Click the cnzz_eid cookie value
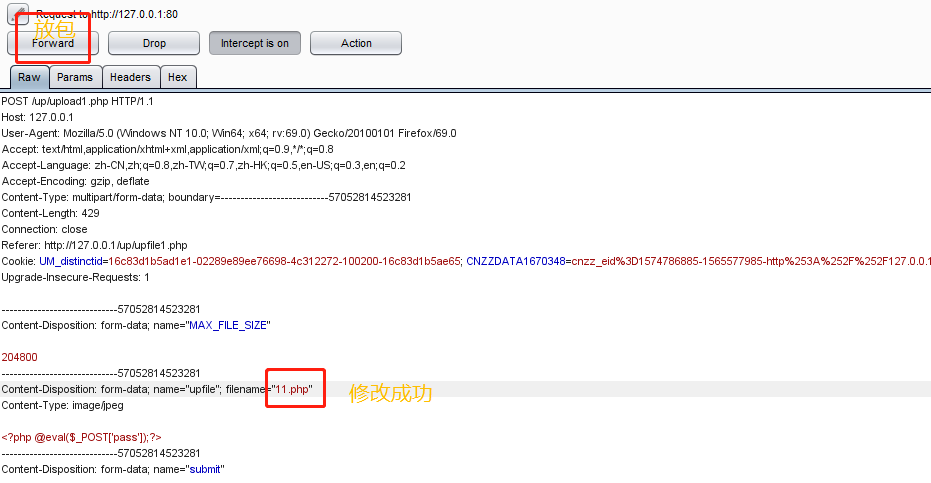Image resolution: width=931 pixels, height=483 pixels. coord(751,261)
